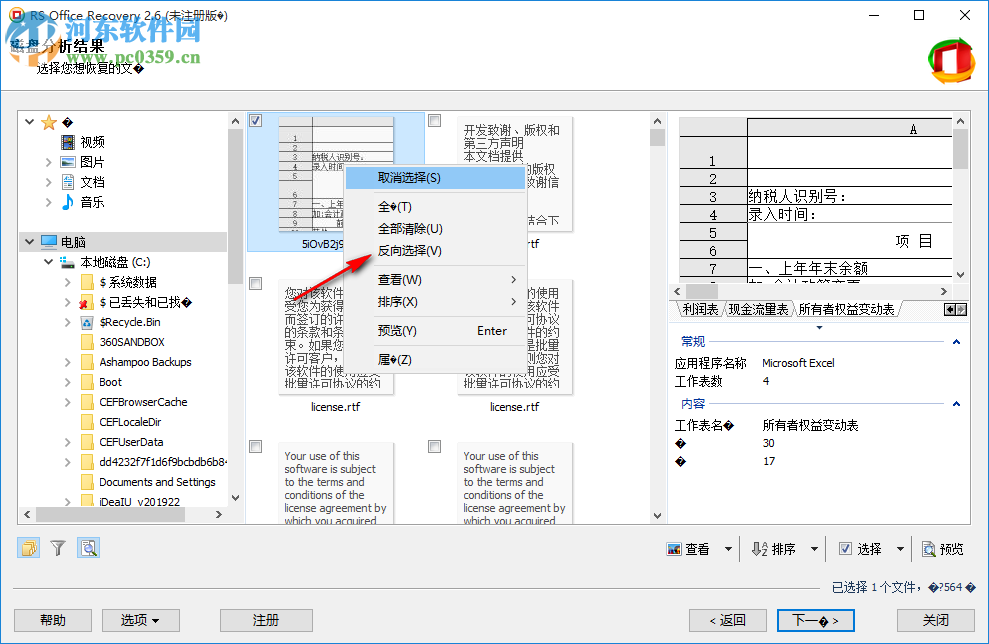989x644 pixels.
Task: Click the 选择 (Select) checkbox icon bottom right
Action: click(x=846, y=548)
